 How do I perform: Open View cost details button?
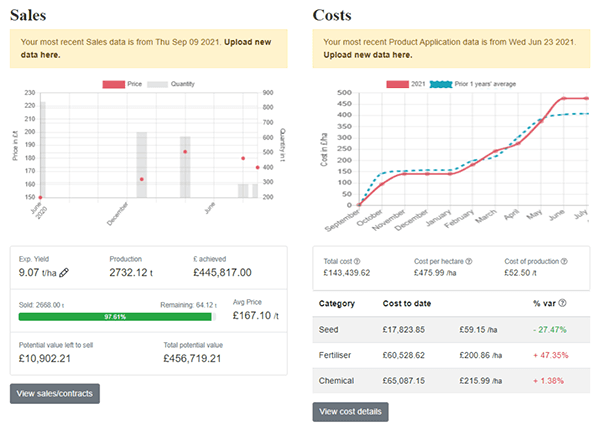[x=351, y=412]
